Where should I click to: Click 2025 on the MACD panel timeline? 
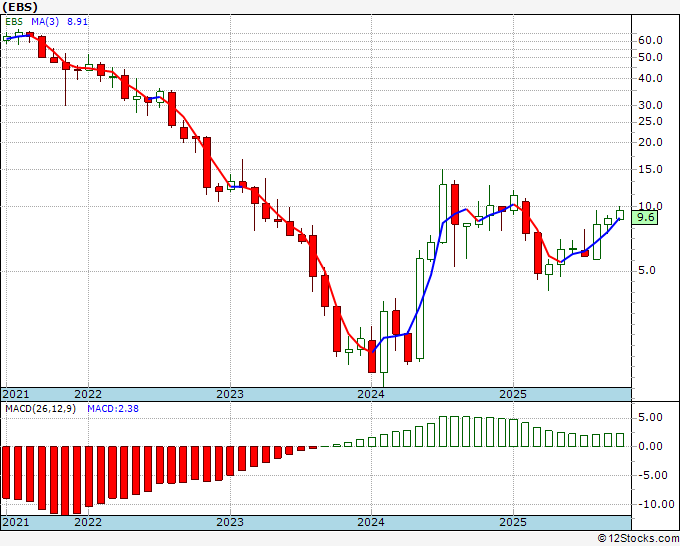click(513, 522)
